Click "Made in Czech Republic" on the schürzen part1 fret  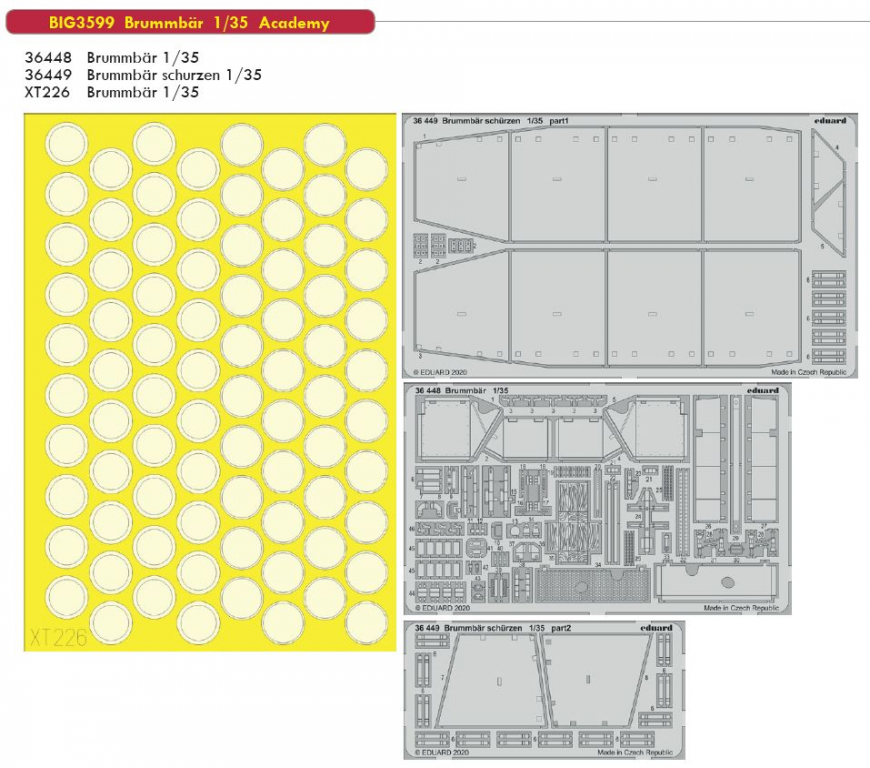(x=808, y=372)
